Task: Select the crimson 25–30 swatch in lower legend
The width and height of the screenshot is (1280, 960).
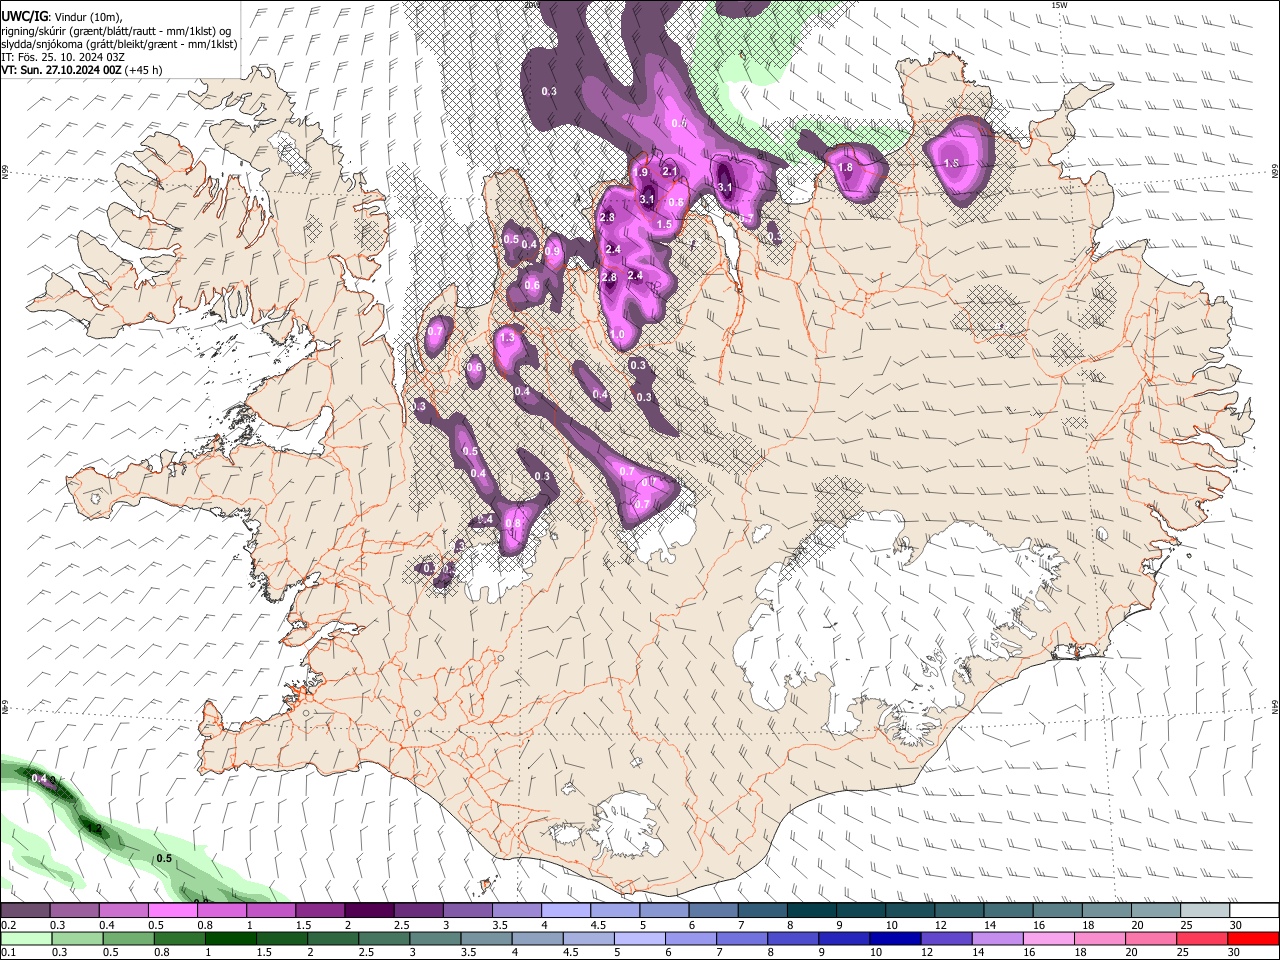Action: pos(1202,939)
